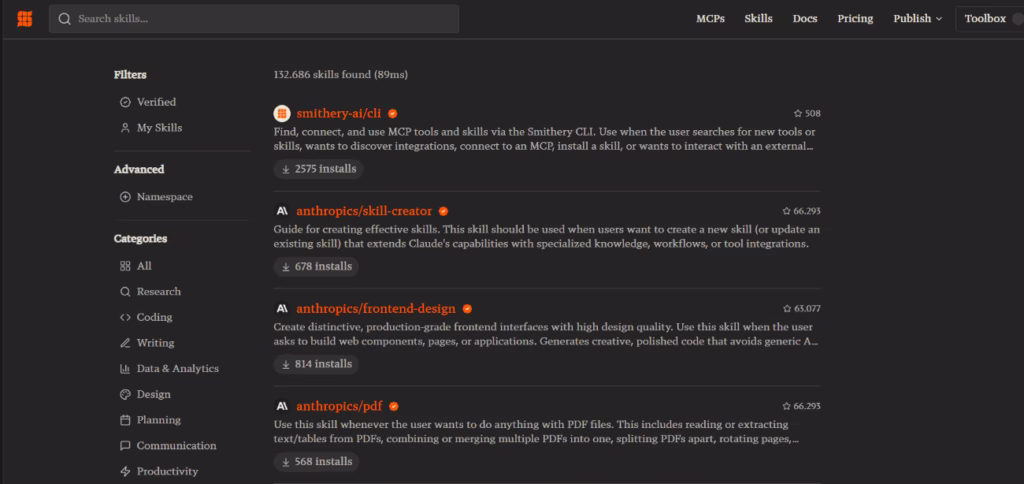Click the 508 stars count
The height and width of the screenshot is (484, 1024).
pyautogui.click(x=807, y=114)
